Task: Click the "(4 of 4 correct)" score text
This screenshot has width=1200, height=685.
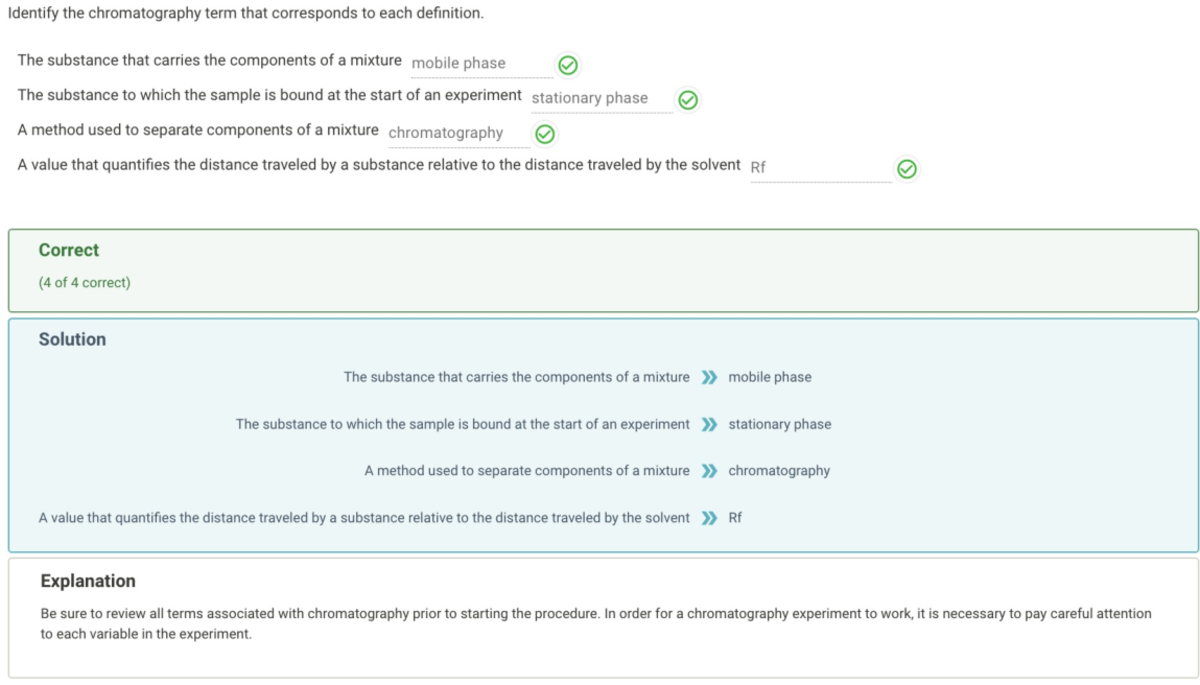Action: tap(84, 283)
